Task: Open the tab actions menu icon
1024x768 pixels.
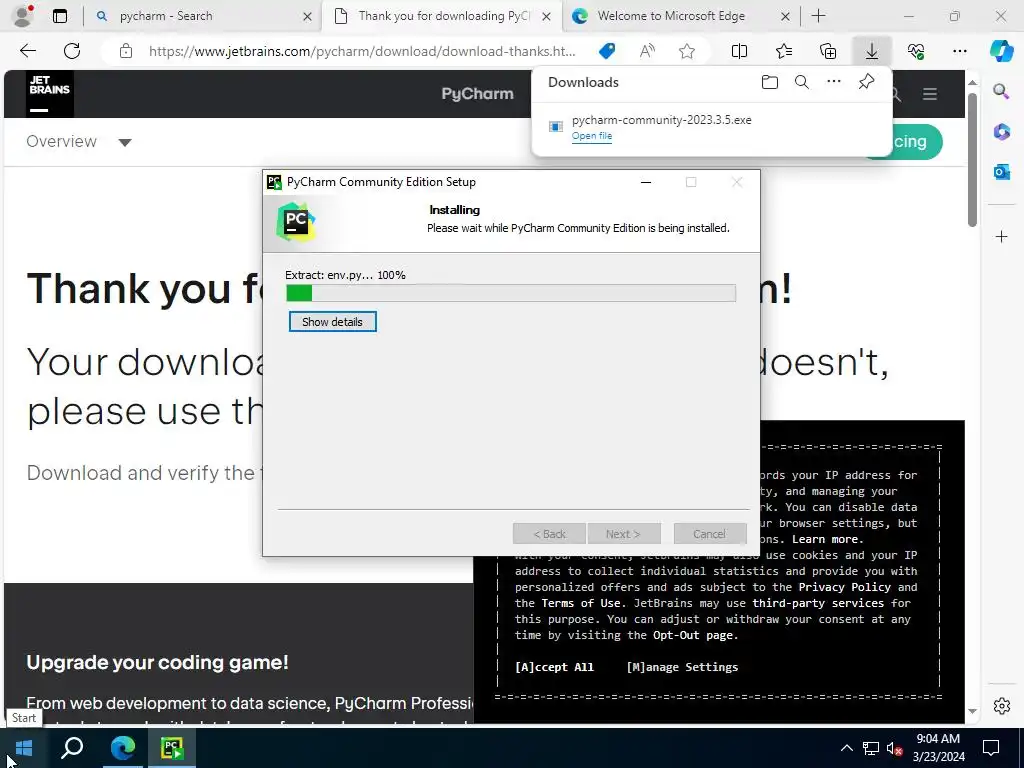Action: (60, 16)
